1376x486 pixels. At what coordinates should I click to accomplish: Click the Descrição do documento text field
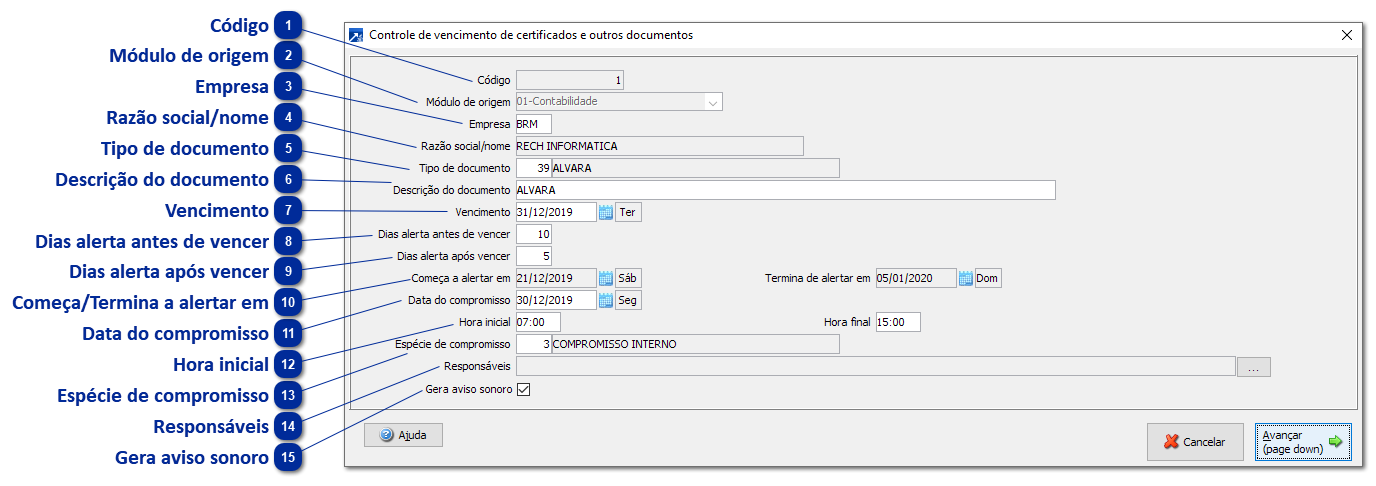pyautogui.click(x=785, y=190)
